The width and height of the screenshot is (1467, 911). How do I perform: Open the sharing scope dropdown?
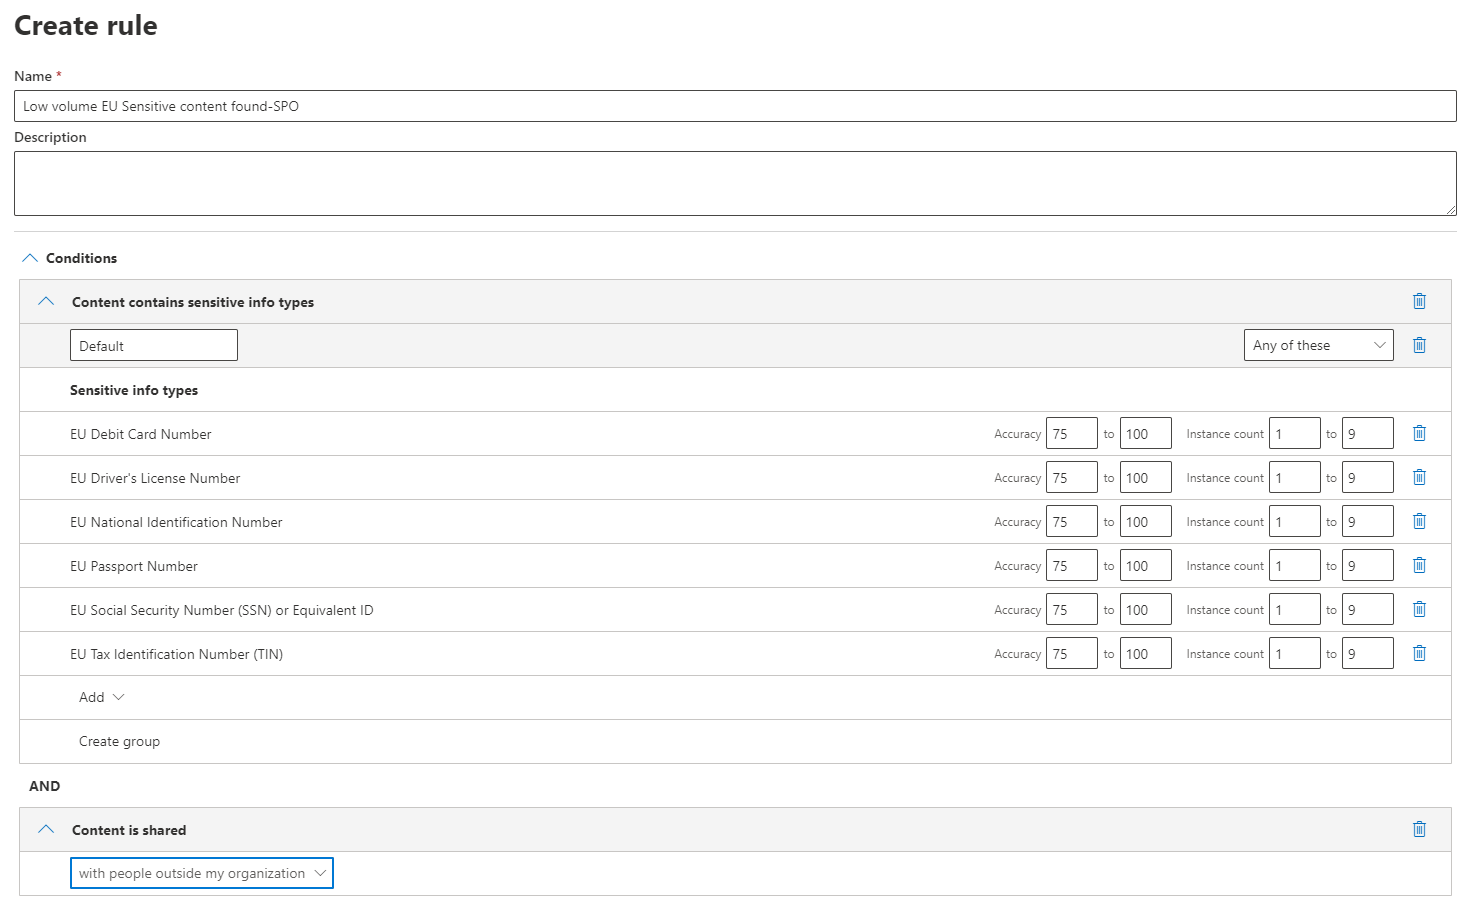tap(201, 873)
